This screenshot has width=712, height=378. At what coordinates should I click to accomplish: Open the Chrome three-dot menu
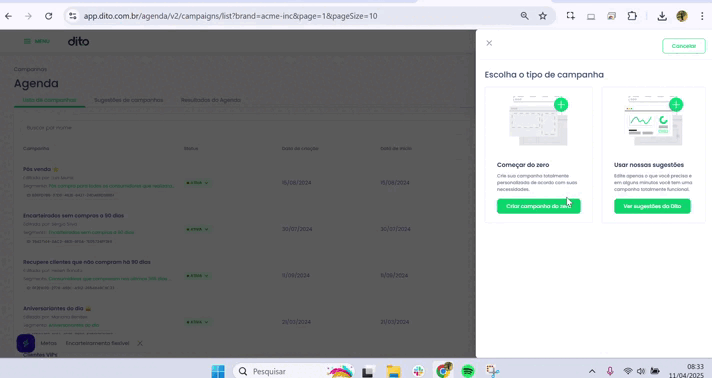click(x=702, y=16)
